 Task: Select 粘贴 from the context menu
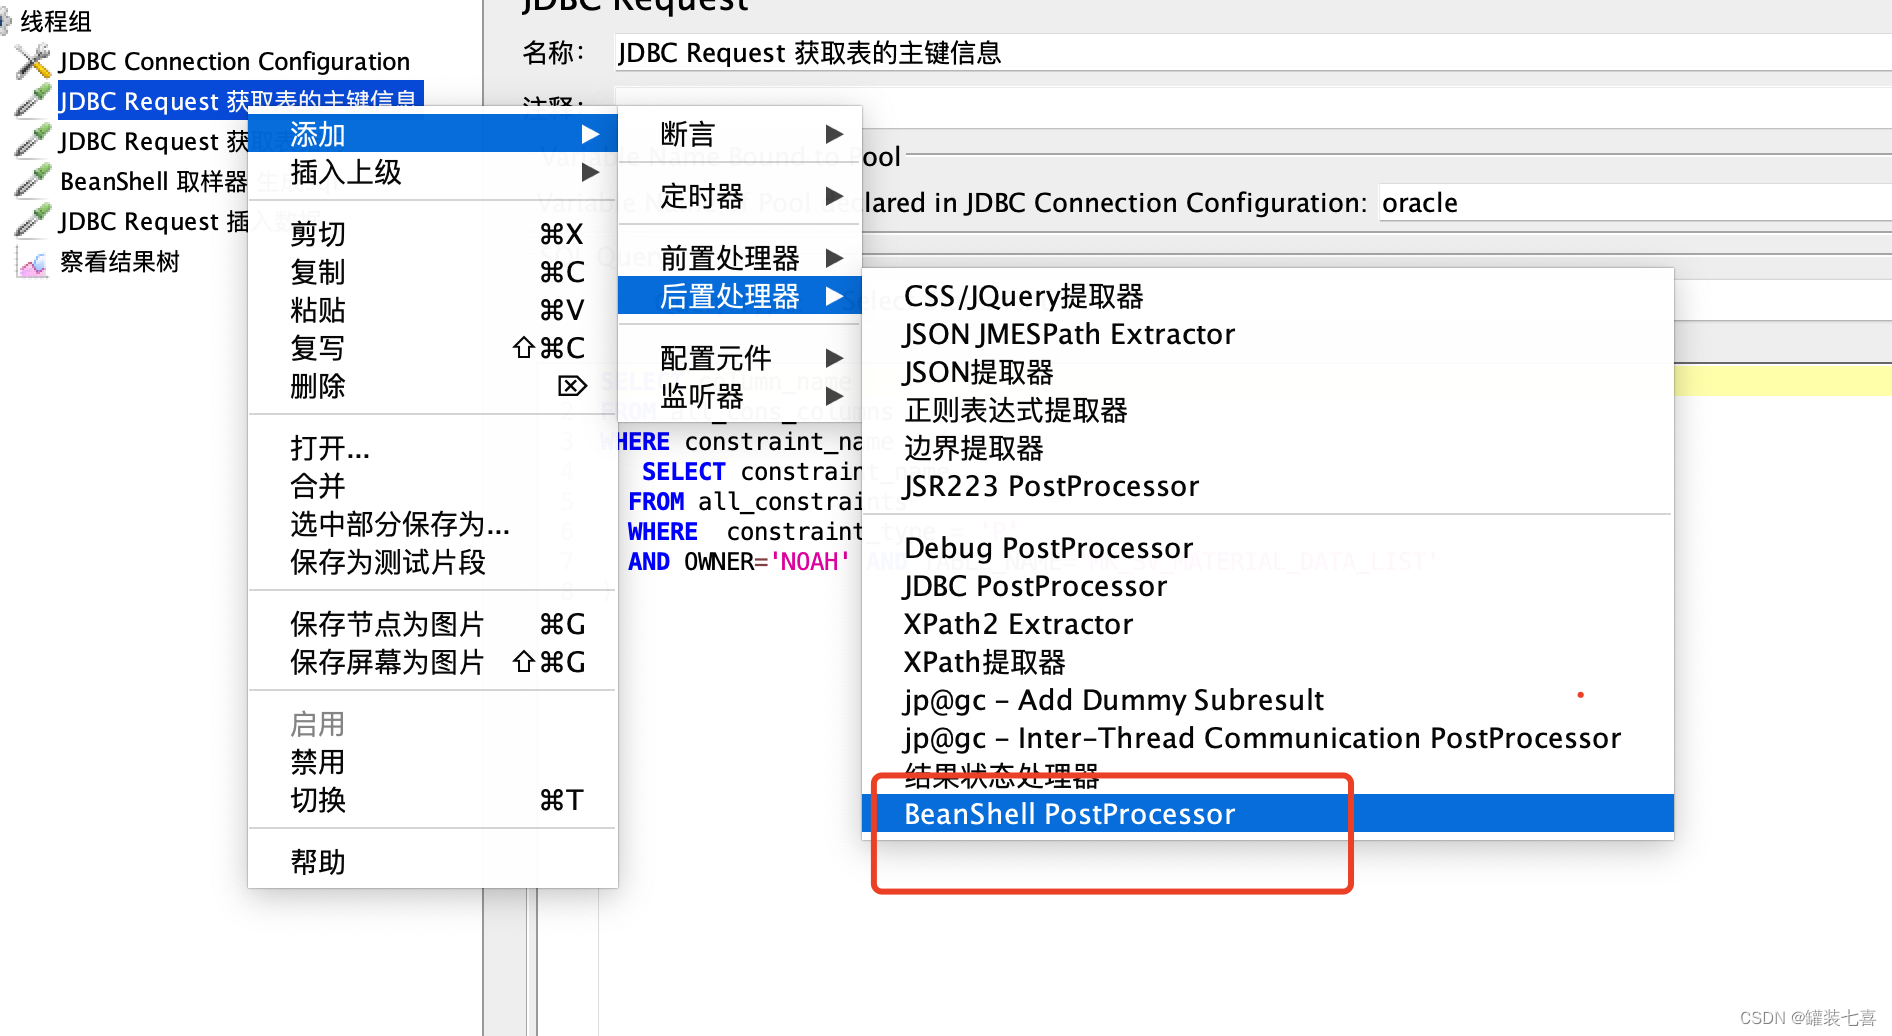[433, 310]
